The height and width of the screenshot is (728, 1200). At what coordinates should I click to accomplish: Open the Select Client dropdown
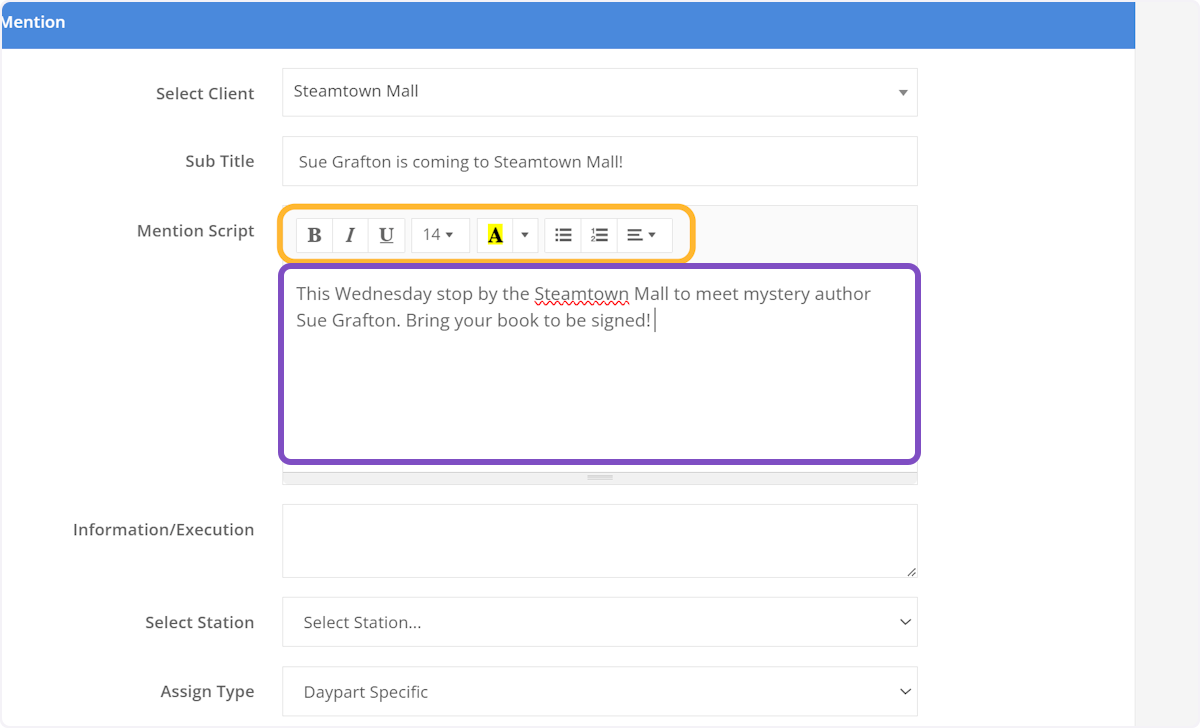tap(599, 92)
